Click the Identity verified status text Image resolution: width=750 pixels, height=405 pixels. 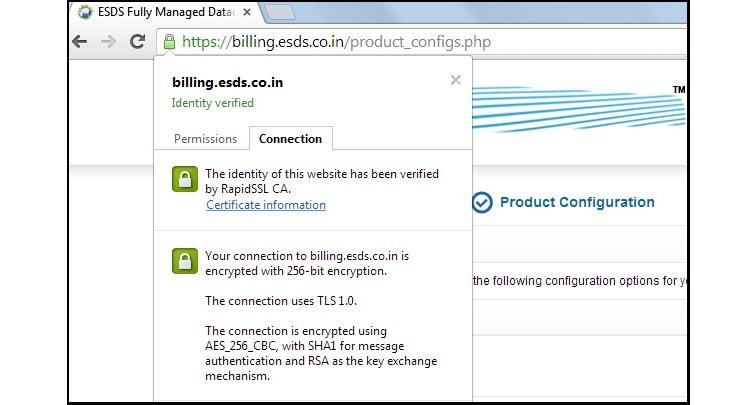coord(212,103)
